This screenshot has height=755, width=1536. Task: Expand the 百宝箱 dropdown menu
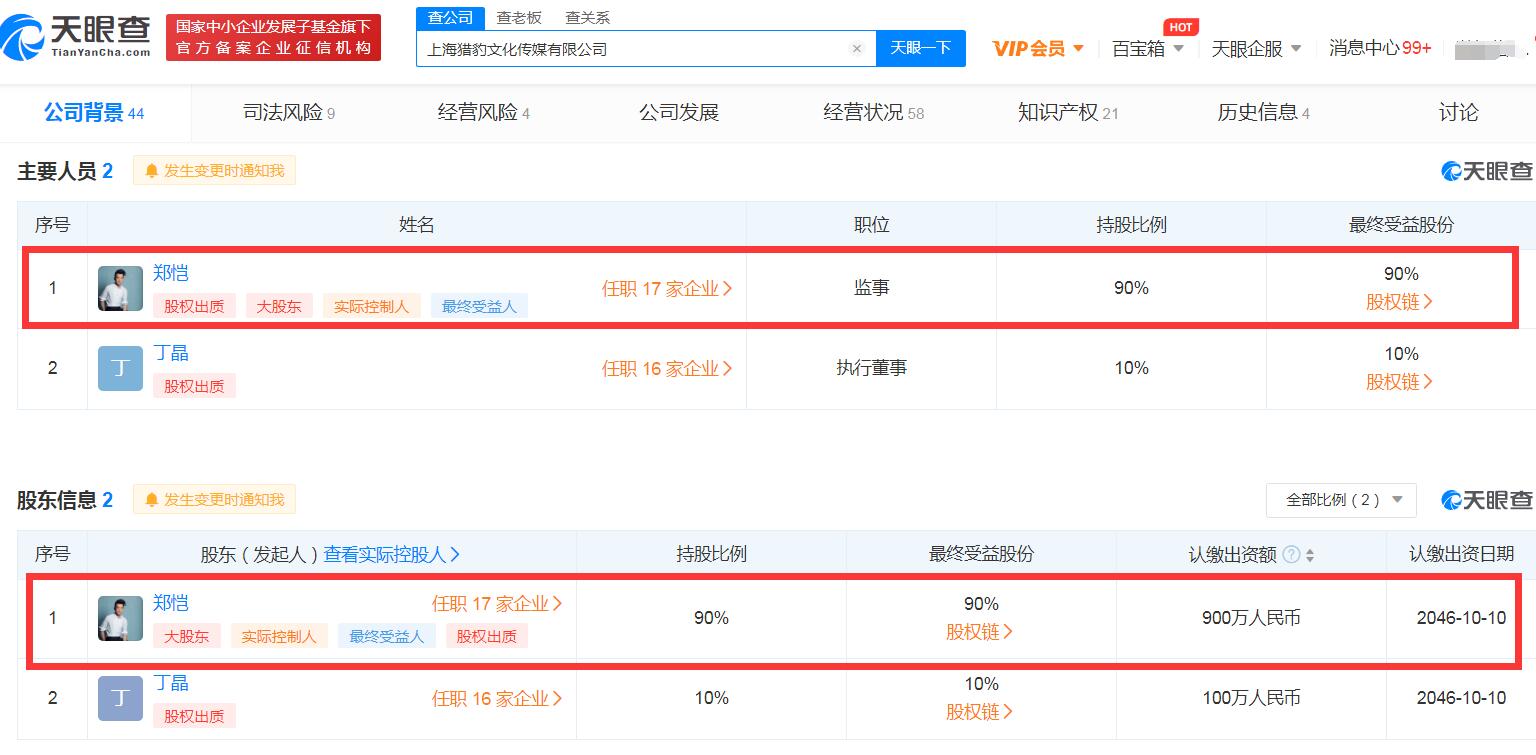(x=1147, y=48)
